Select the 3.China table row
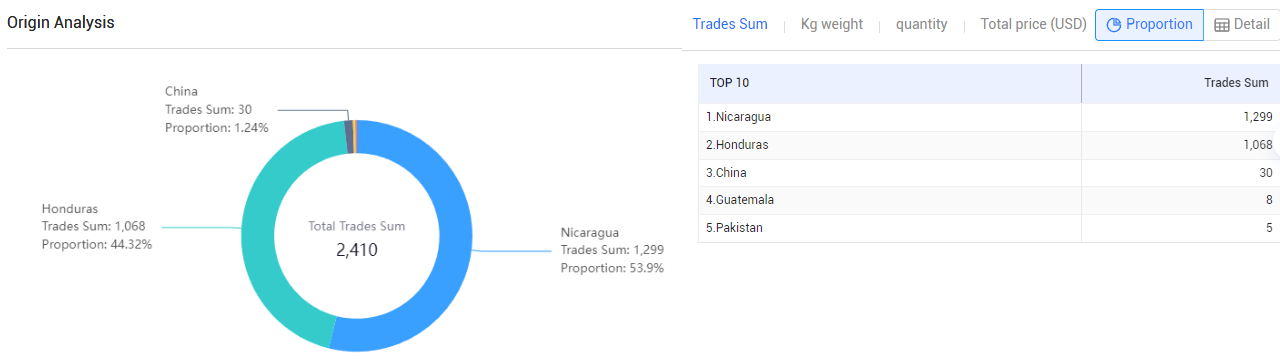 pos(989,173)
